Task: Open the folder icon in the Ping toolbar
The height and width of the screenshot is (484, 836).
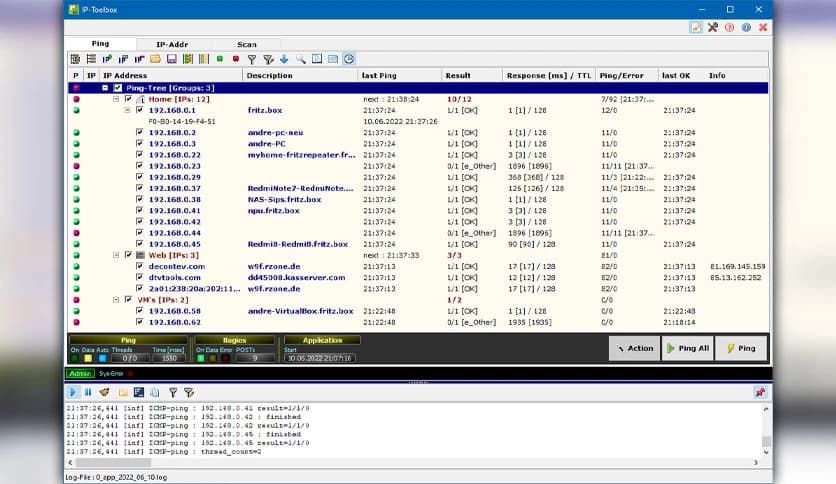Action: click(155, 59)
